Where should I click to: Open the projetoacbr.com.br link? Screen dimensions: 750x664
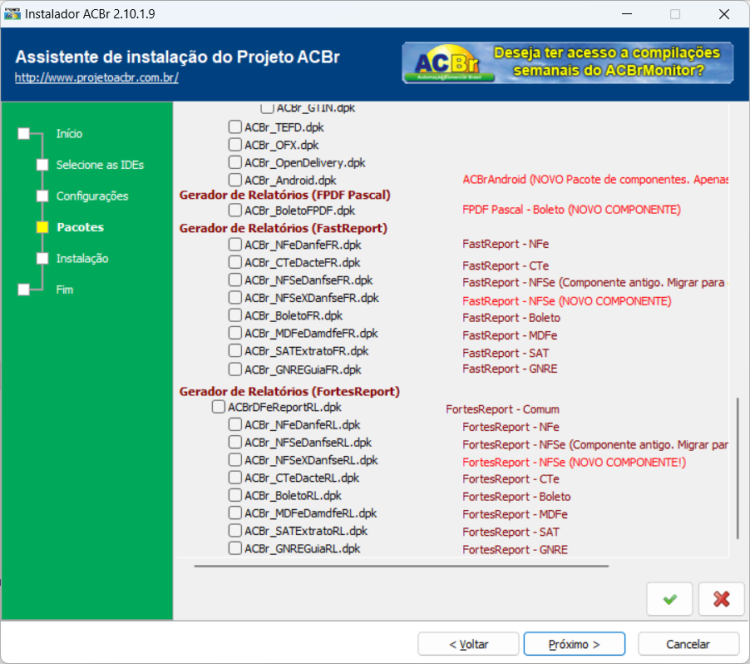[x=97, y=77]
